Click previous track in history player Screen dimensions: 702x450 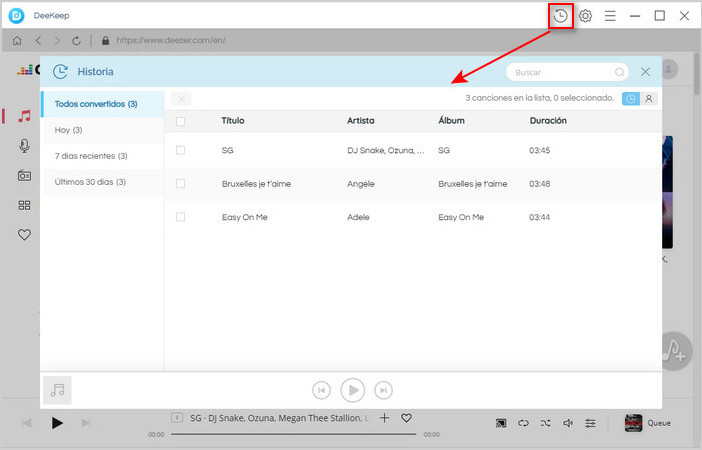(321, 390)
